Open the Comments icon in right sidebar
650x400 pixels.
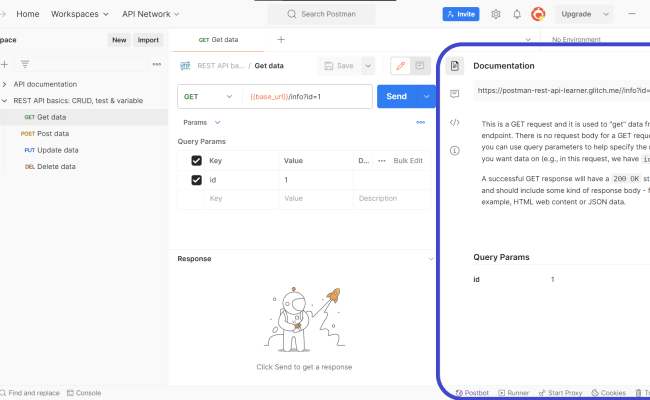point(455,94)
